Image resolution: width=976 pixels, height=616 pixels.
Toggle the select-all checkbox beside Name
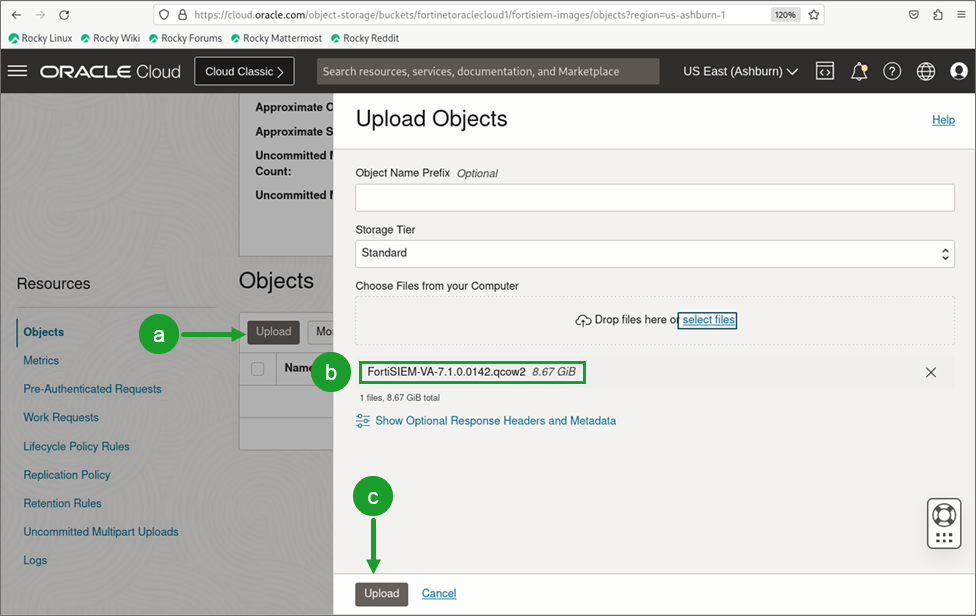[x=257, y=368]
